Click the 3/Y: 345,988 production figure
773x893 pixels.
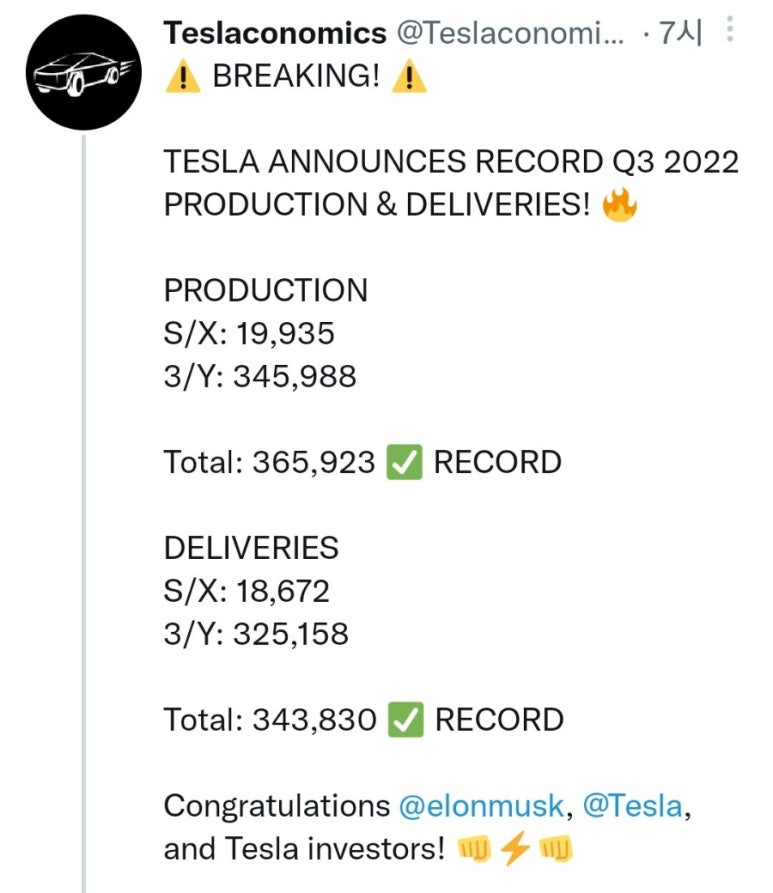click(260, 376)
